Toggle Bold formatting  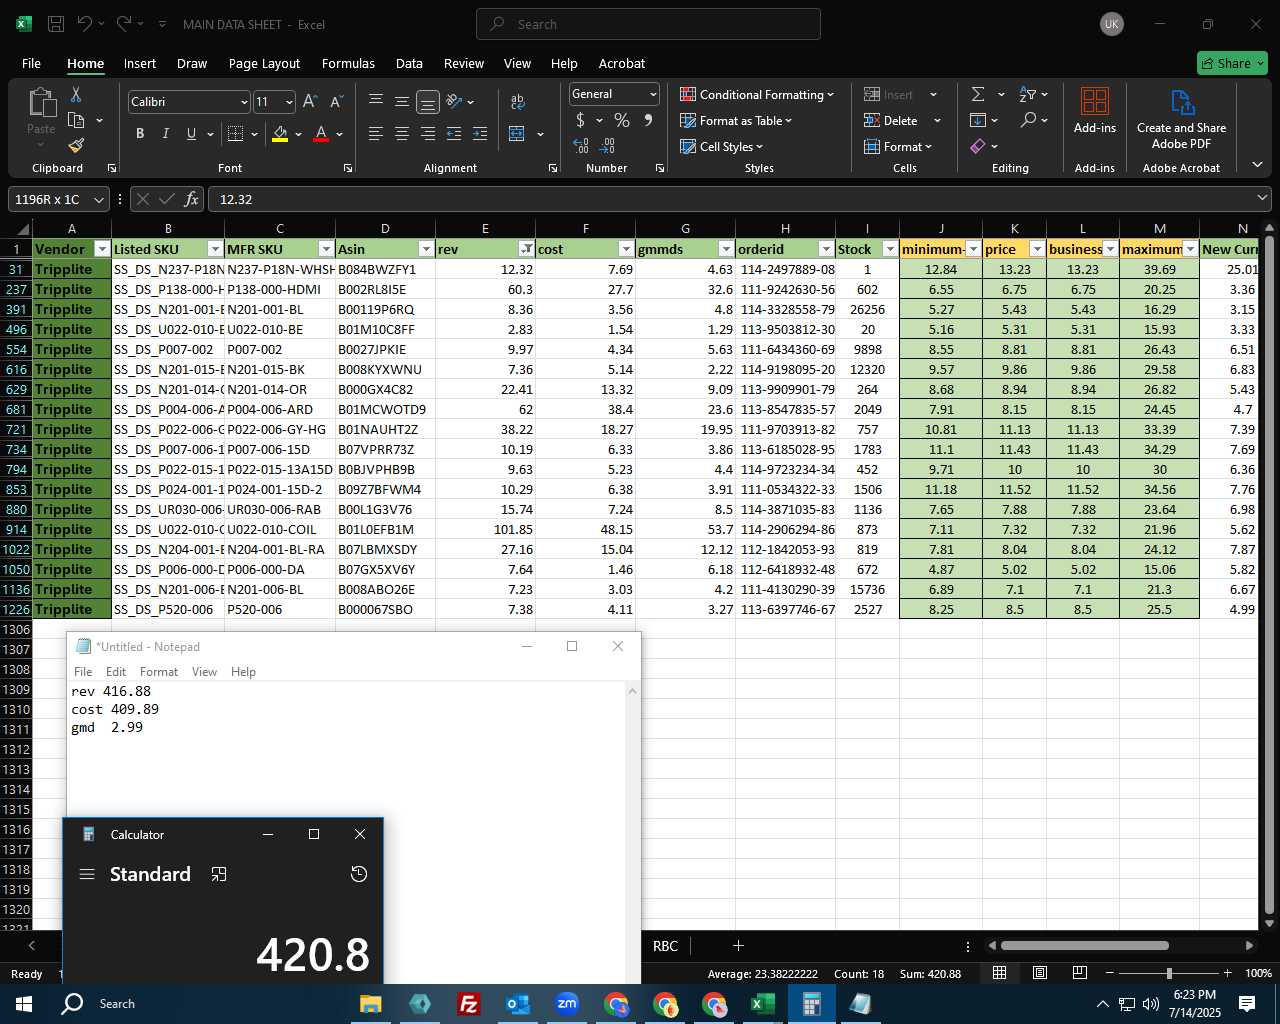point(140,133)
